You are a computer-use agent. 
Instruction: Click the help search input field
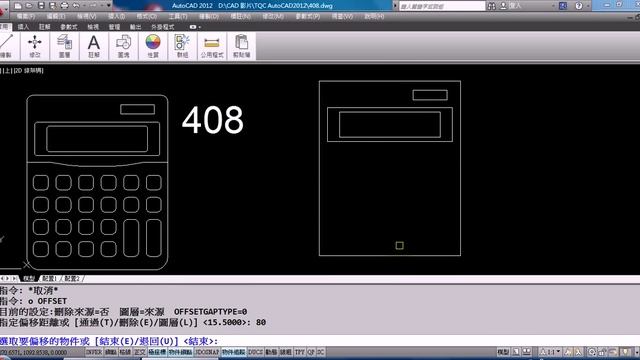[442, 6]
